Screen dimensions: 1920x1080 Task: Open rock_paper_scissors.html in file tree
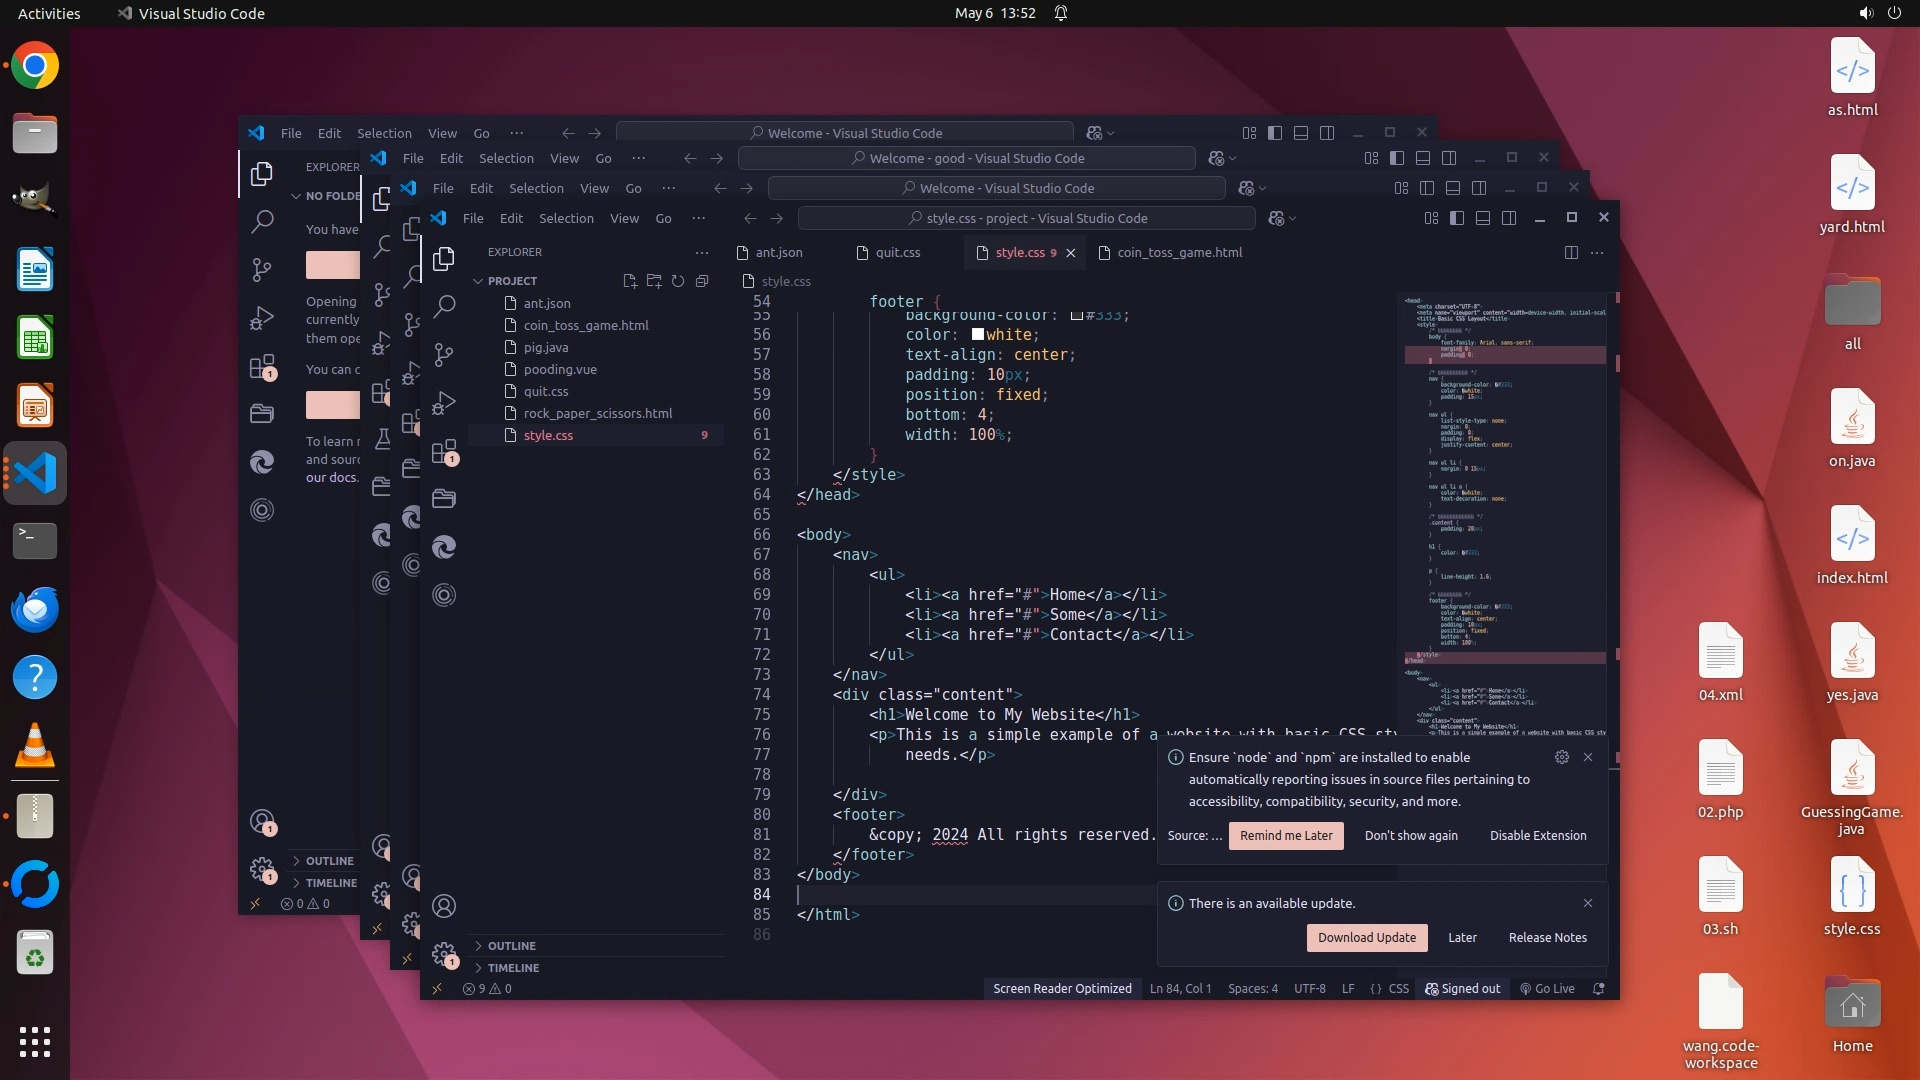click(597, 413)
